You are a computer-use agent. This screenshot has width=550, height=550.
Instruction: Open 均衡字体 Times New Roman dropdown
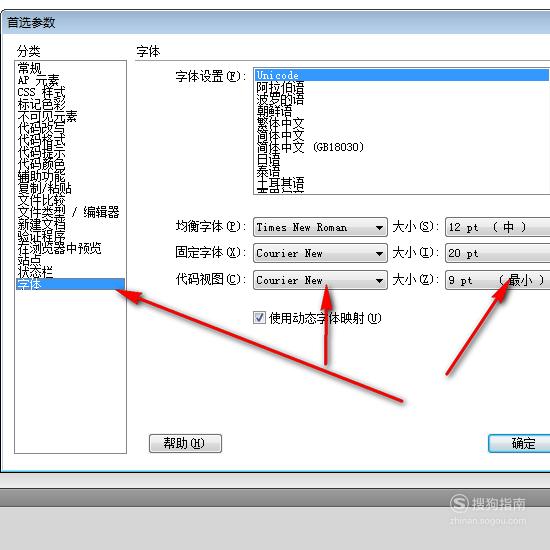click(x=320, y=227)
